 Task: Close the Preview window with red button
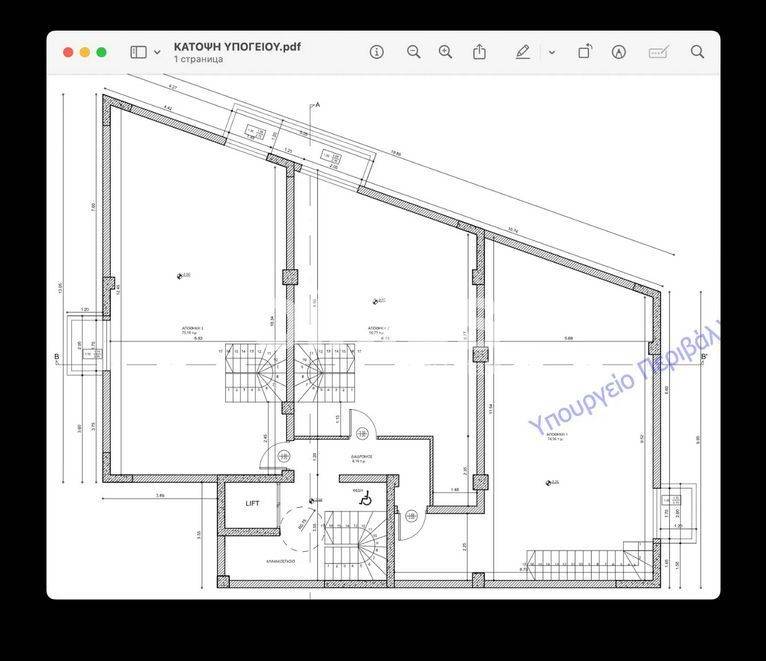click(x=68, y=52)
